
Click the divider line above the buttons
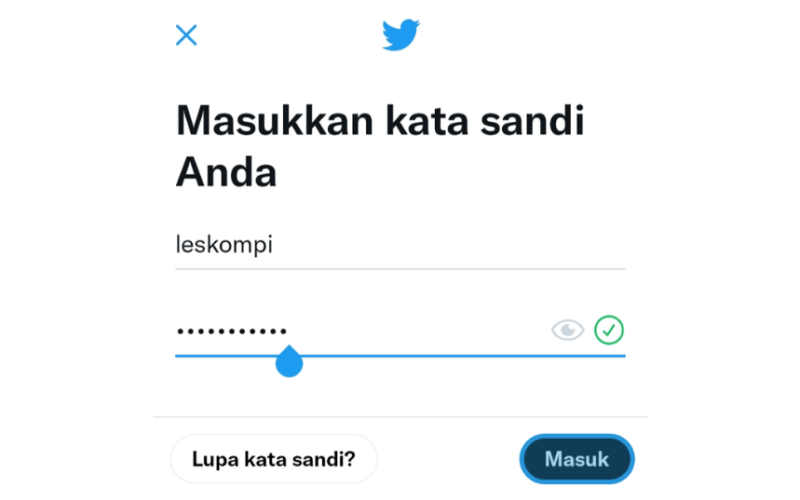401,417
